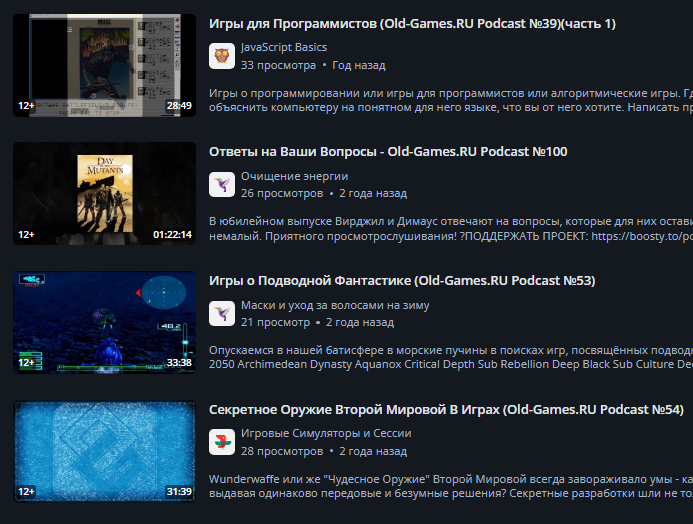Open Очищение энергии channel hummingbird avatar
The width and height of the screenshot is (693, 524).
222,184
